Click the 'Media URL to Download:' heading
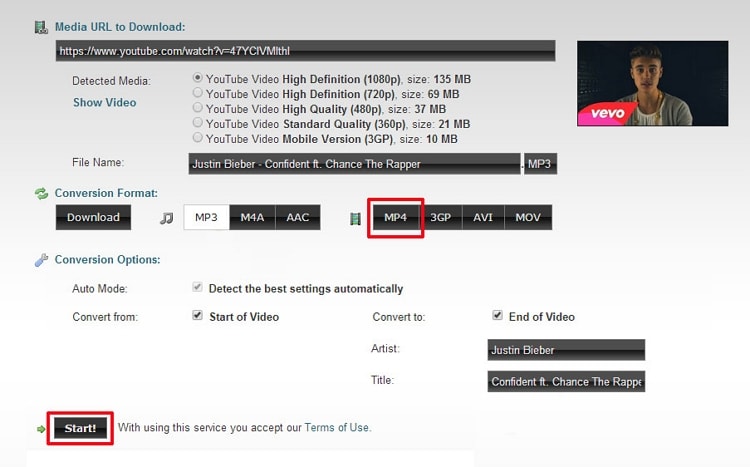Viewport: 750px width, 467px height. coord(120,27)
